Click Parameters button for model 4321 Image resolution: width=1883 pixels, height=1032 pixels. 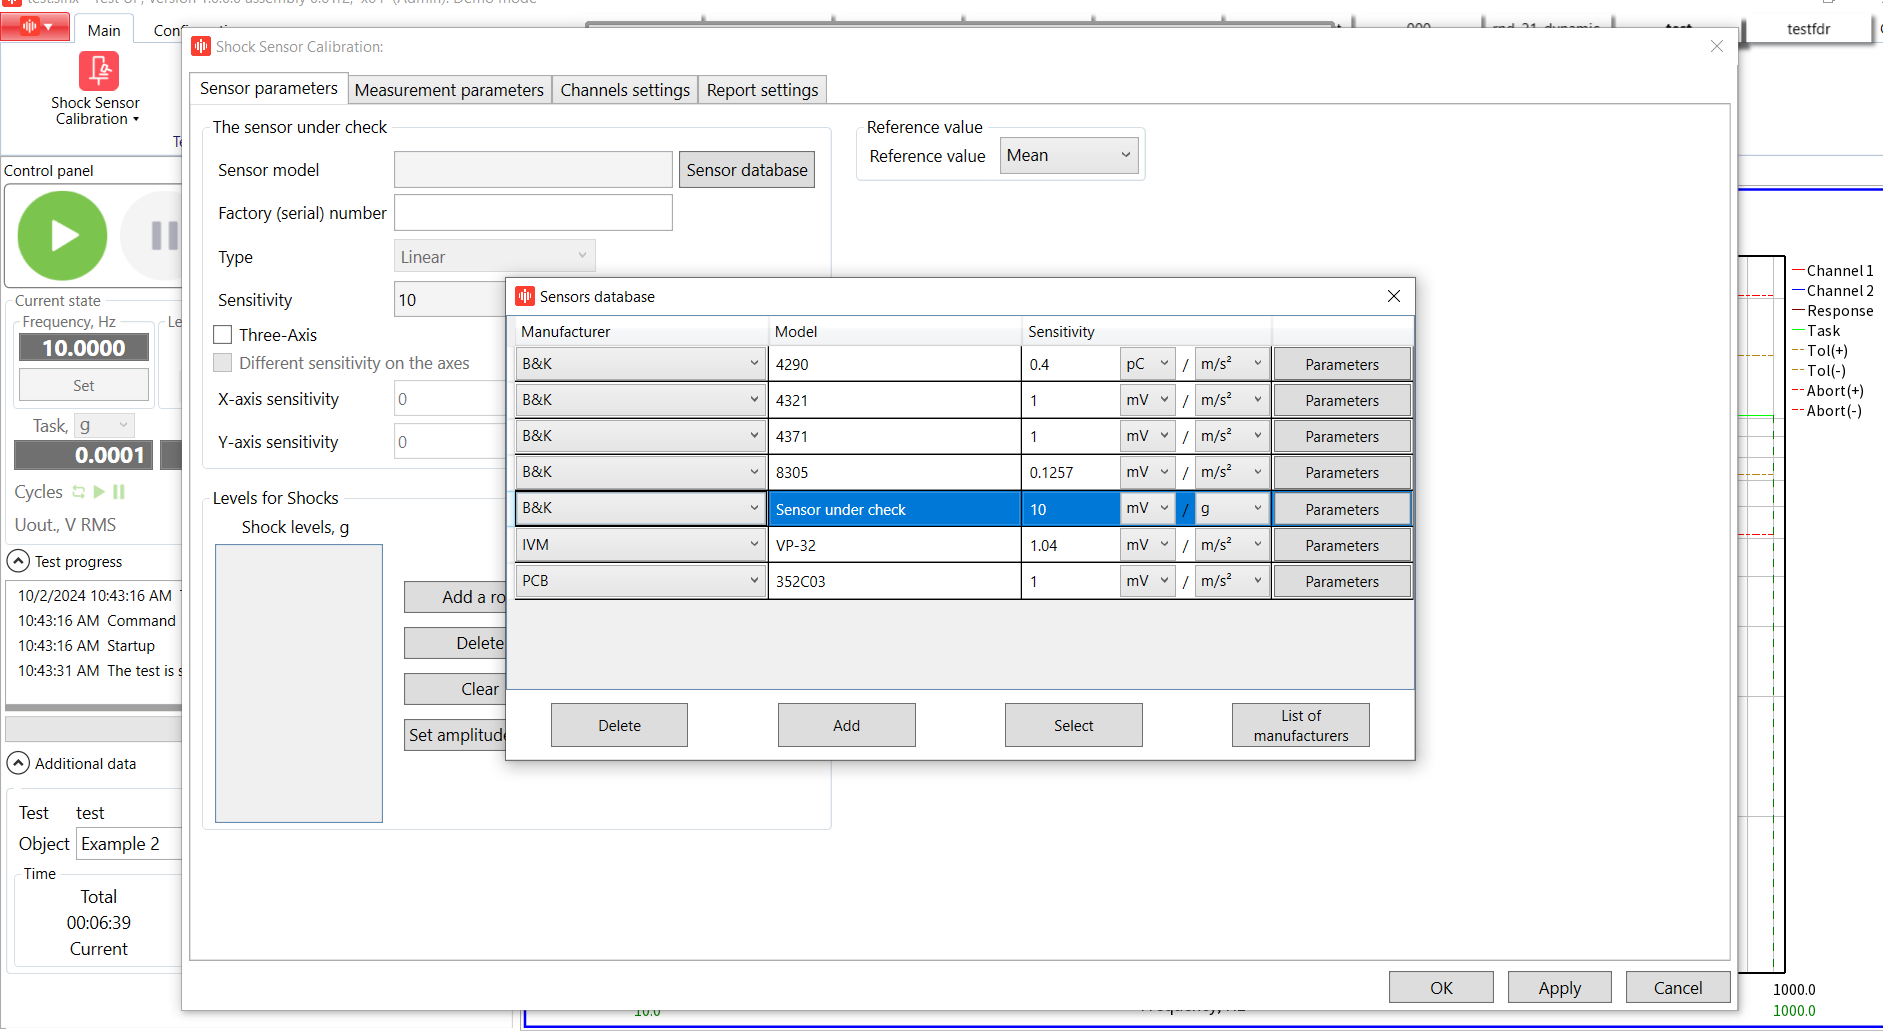(1342, 400)
